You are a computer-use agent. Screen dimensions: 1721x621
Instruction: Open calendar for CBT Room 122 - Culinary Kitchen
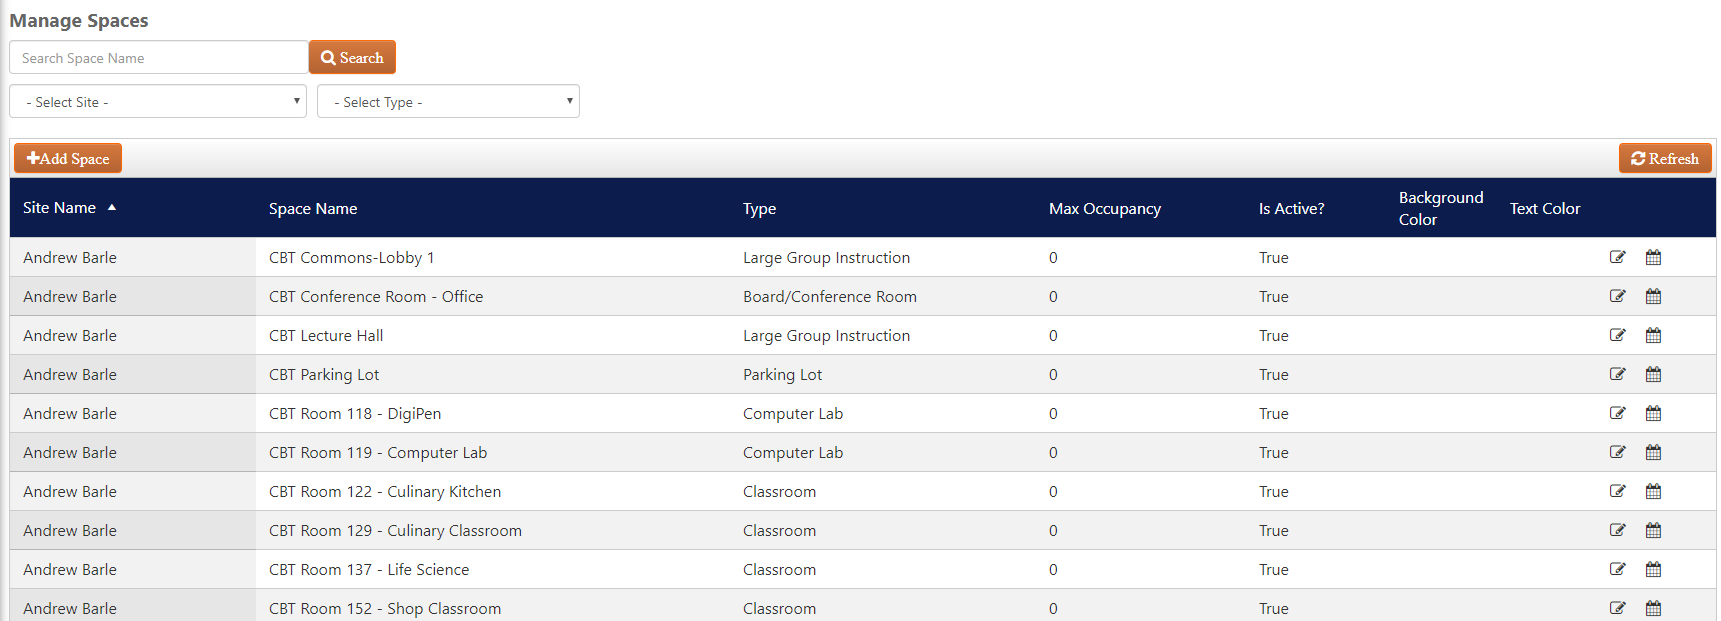[x=1653, y=491]
